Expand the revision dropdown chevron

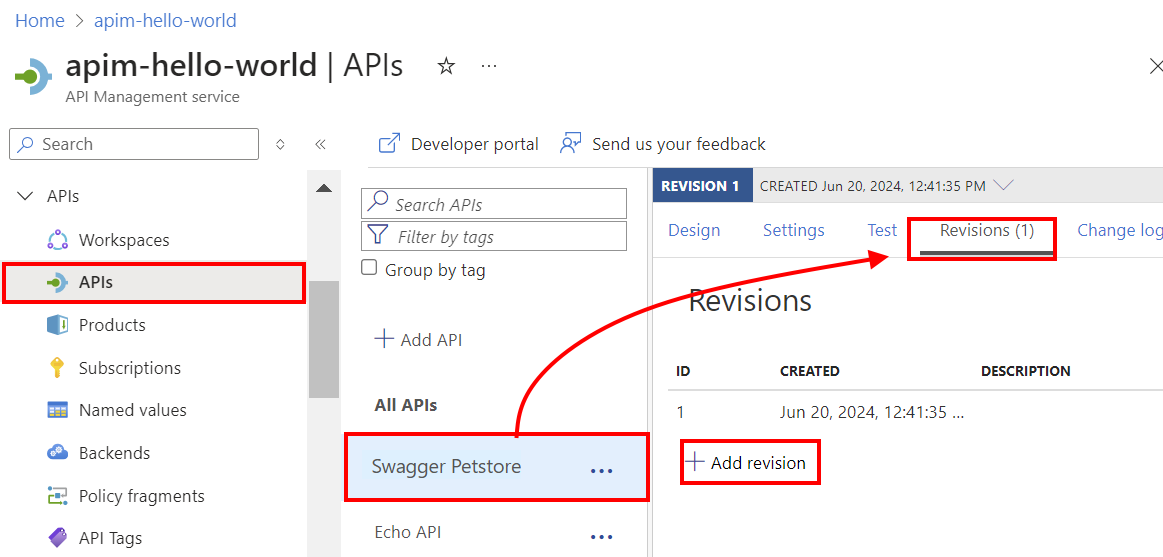coord(1003,185)
